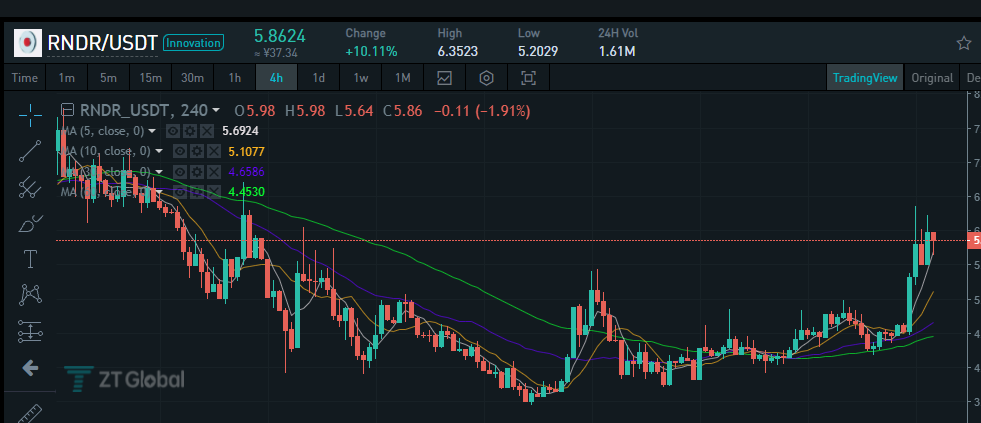Click the fullscreen chart icon

pyautogui.click(x=529, y=78)
